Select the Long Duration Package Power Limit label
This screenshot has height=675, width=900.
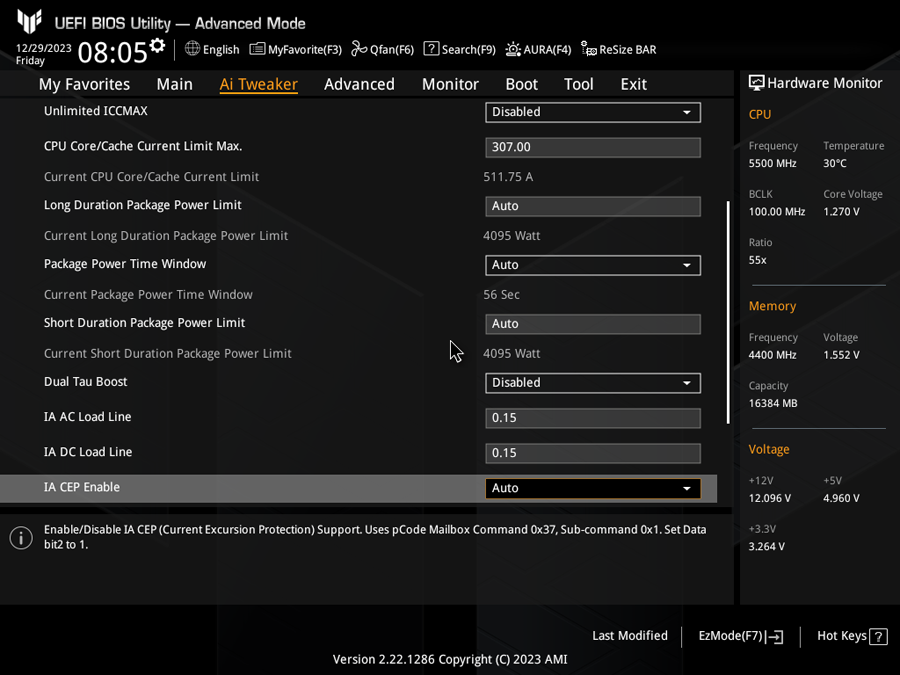pos(143,205)
